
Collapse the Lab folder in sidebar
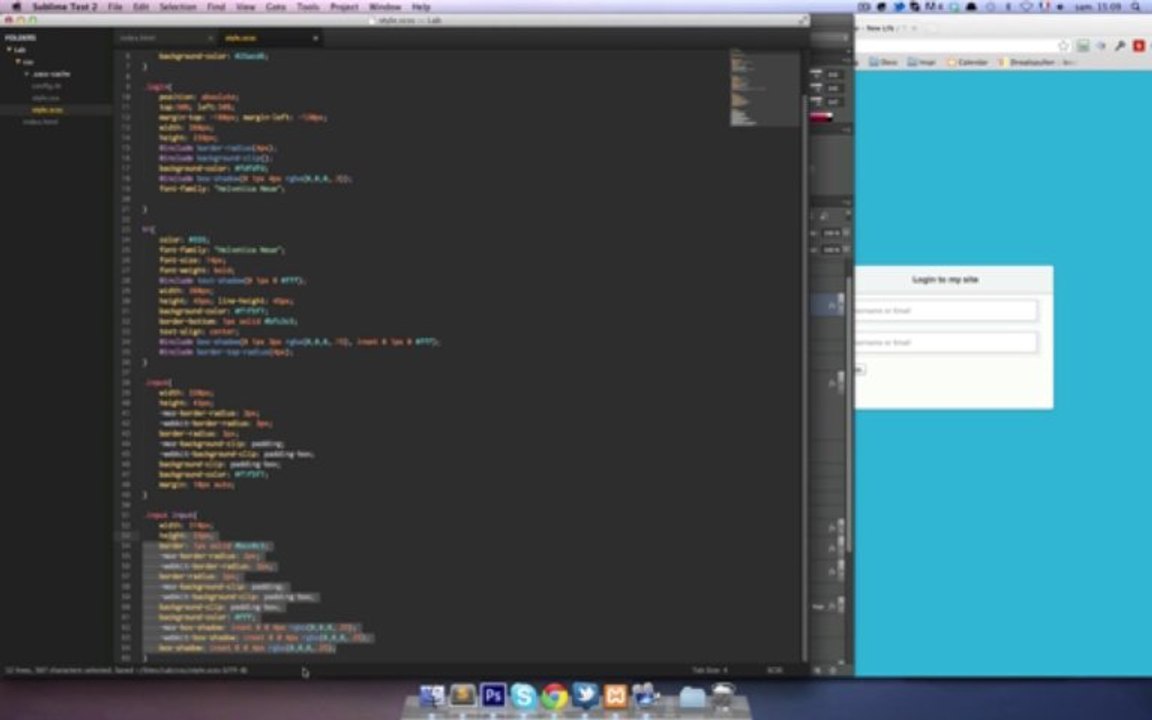click(x=10, y=50)
